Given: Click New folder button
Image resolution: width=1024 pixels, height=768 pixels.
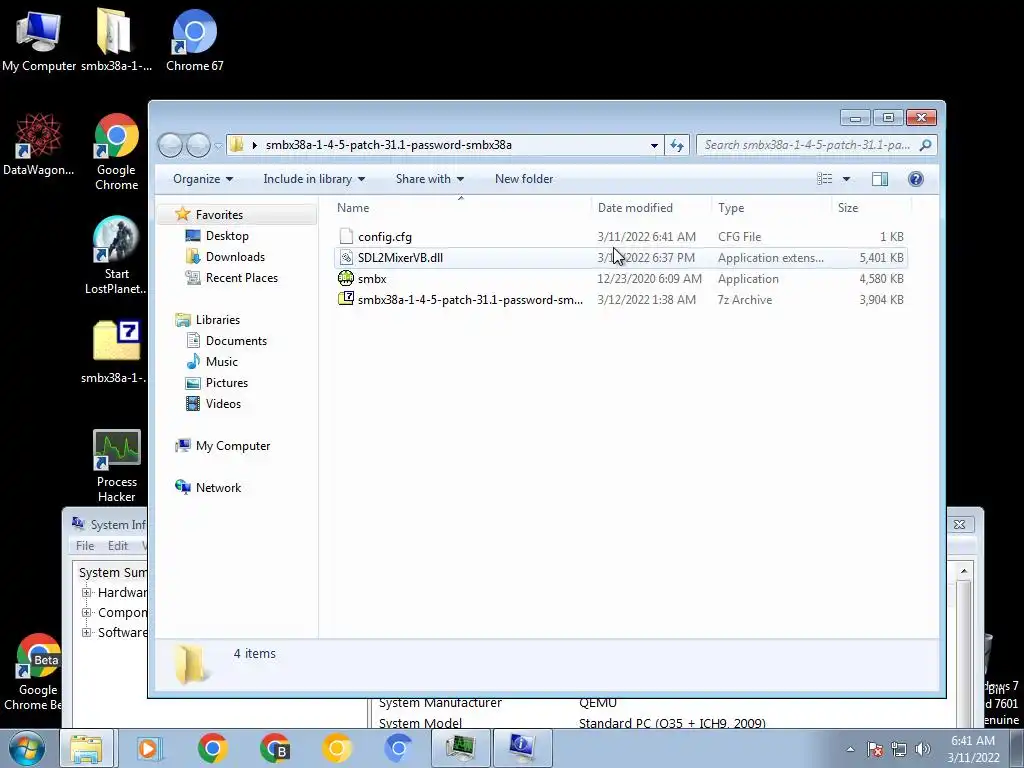Looking at the screenshot, I should point(524,179).
